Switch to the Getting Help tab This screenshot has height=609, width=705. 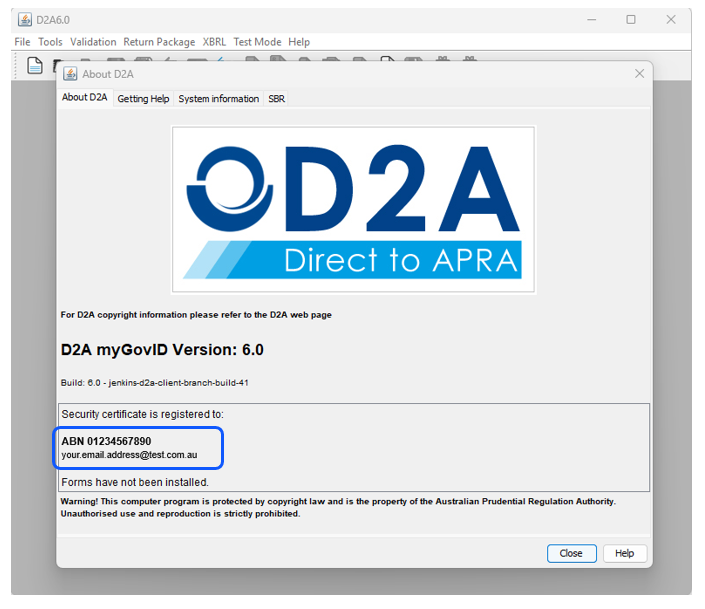click(x=143, y=99)
